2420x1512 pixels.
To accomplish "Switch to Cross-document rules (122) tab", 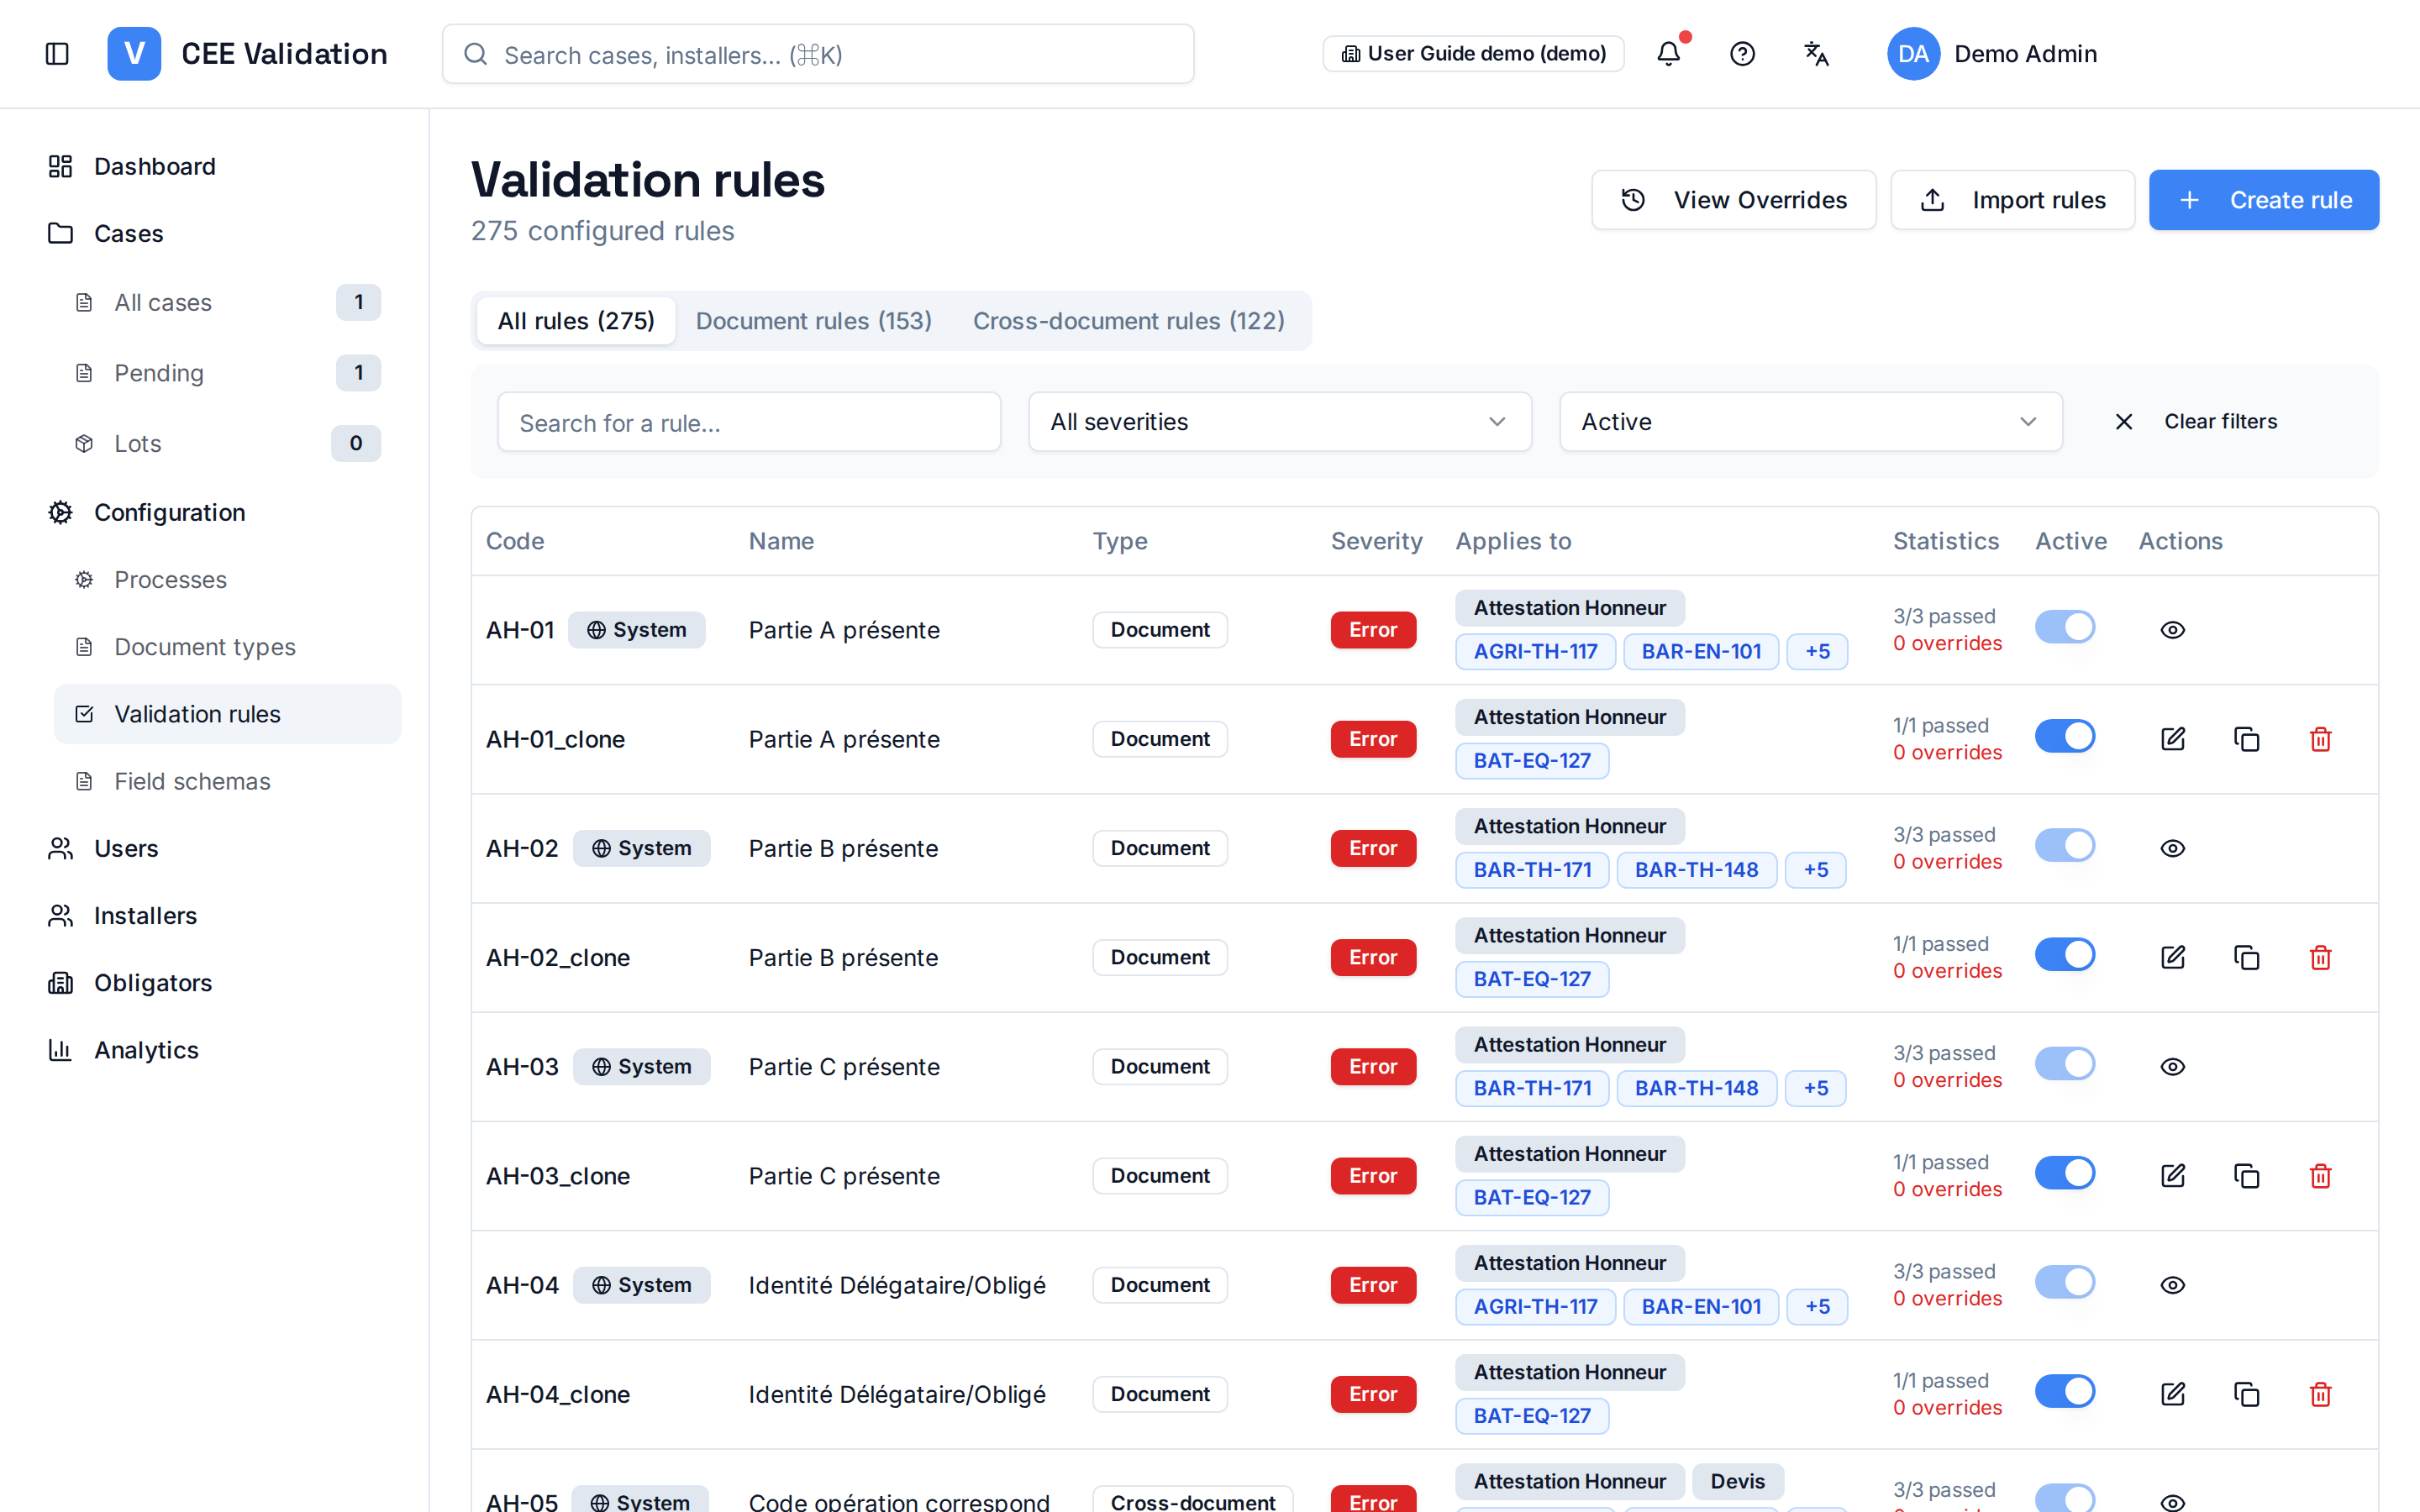I will click(x=1129, y=321).
